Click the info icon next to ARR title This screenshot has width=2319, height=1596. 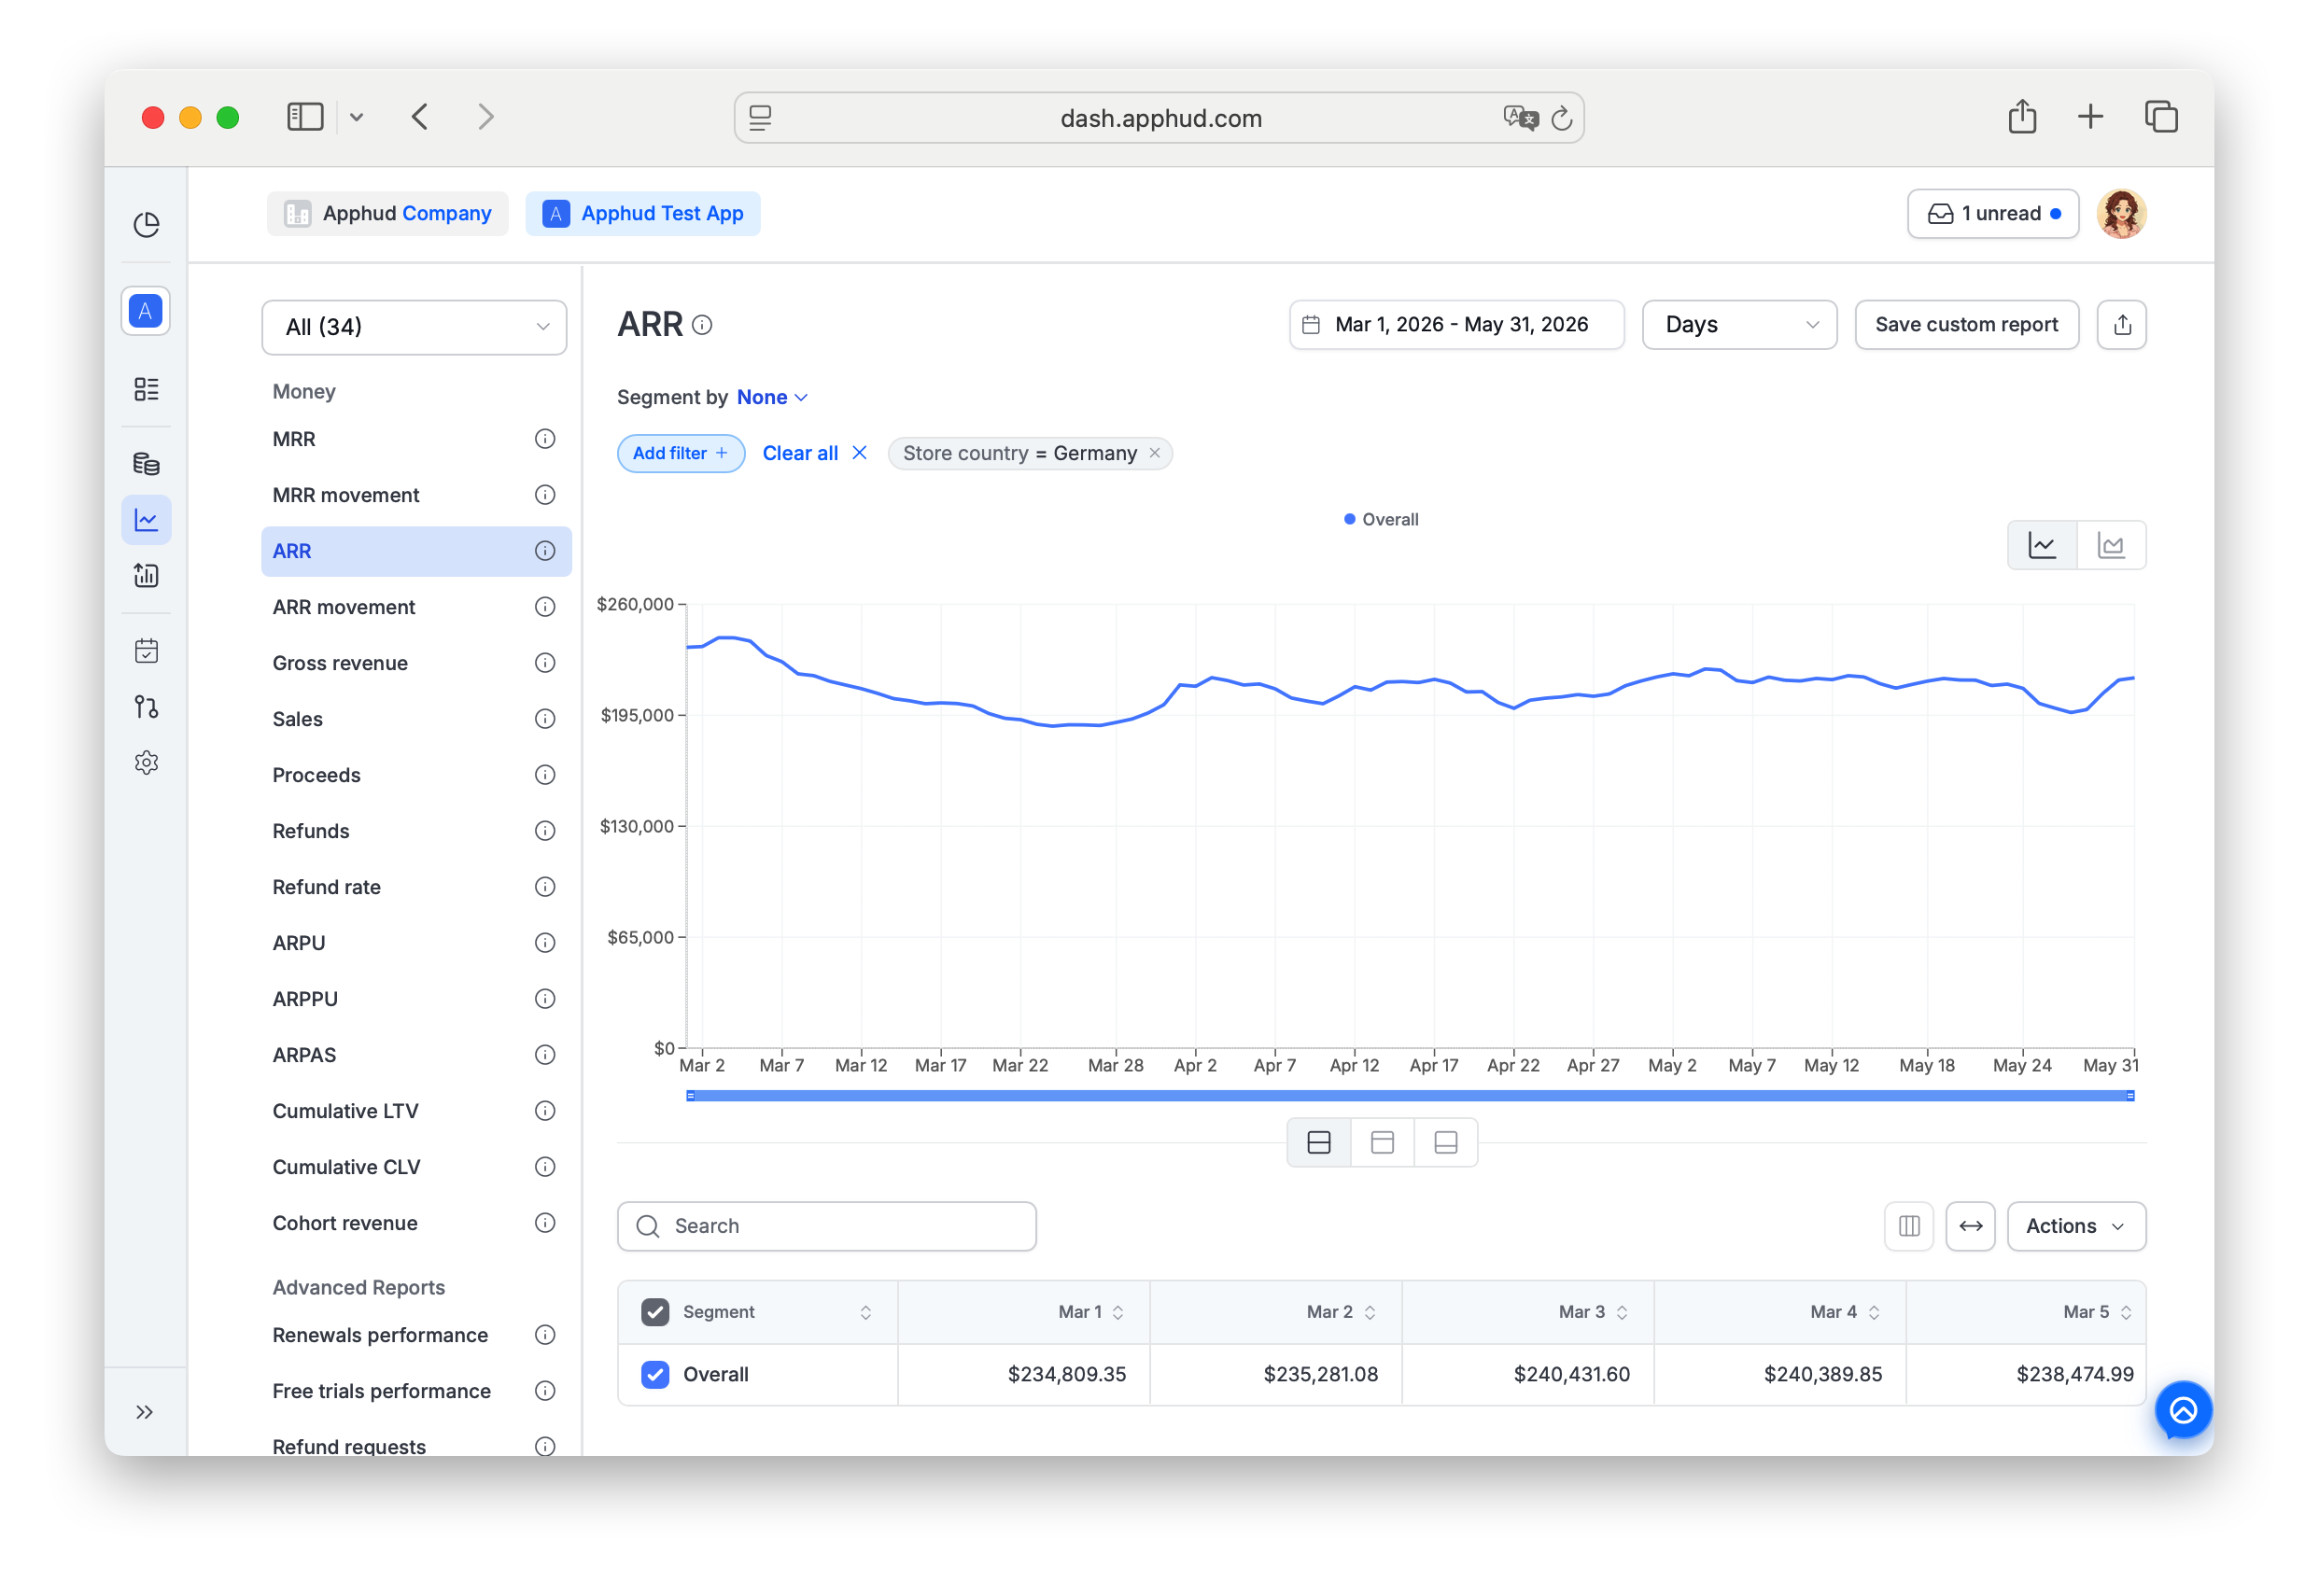tap(702, 325)
